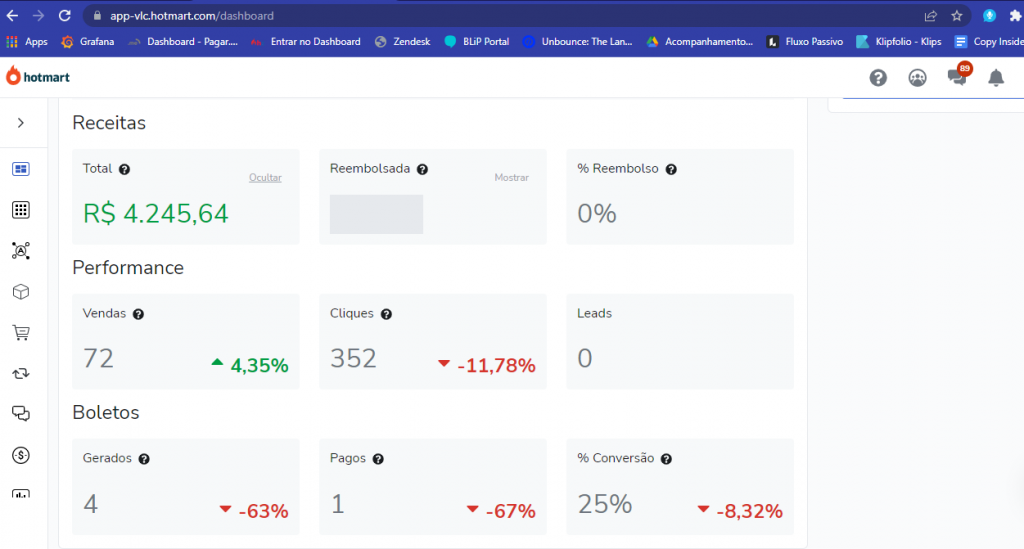Image resolution: width=1024 pixels, height=549 pixels.
Task: Click the notifications bell icon
Action: (996, 78)
